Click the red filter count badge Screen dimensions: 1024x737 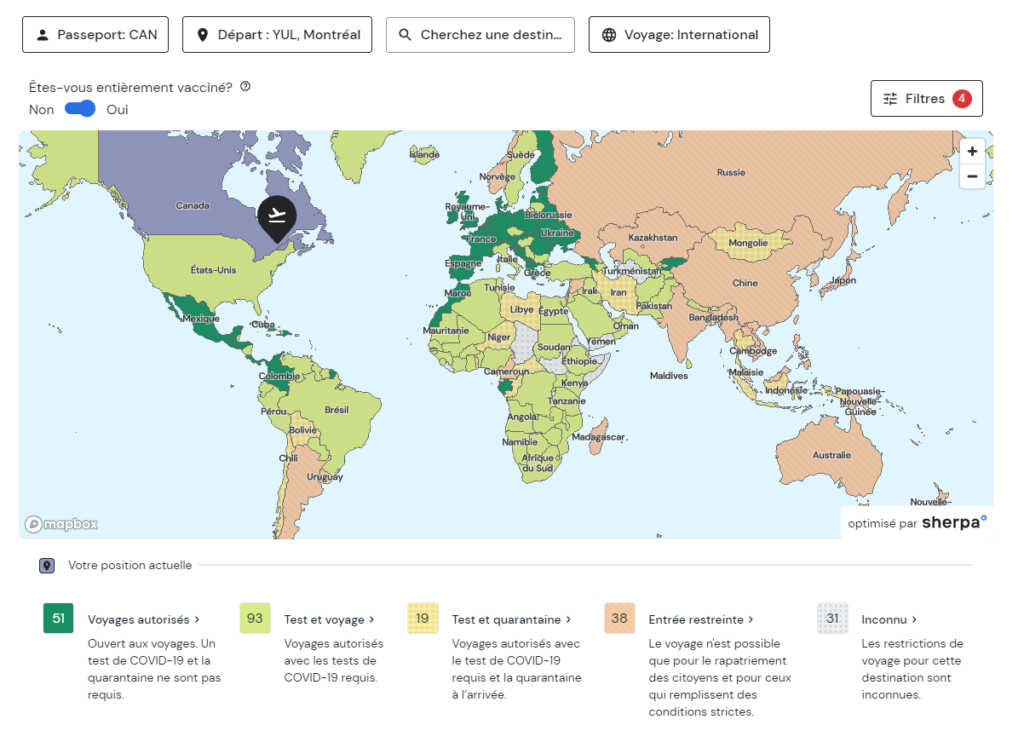(x=961, y=99)
